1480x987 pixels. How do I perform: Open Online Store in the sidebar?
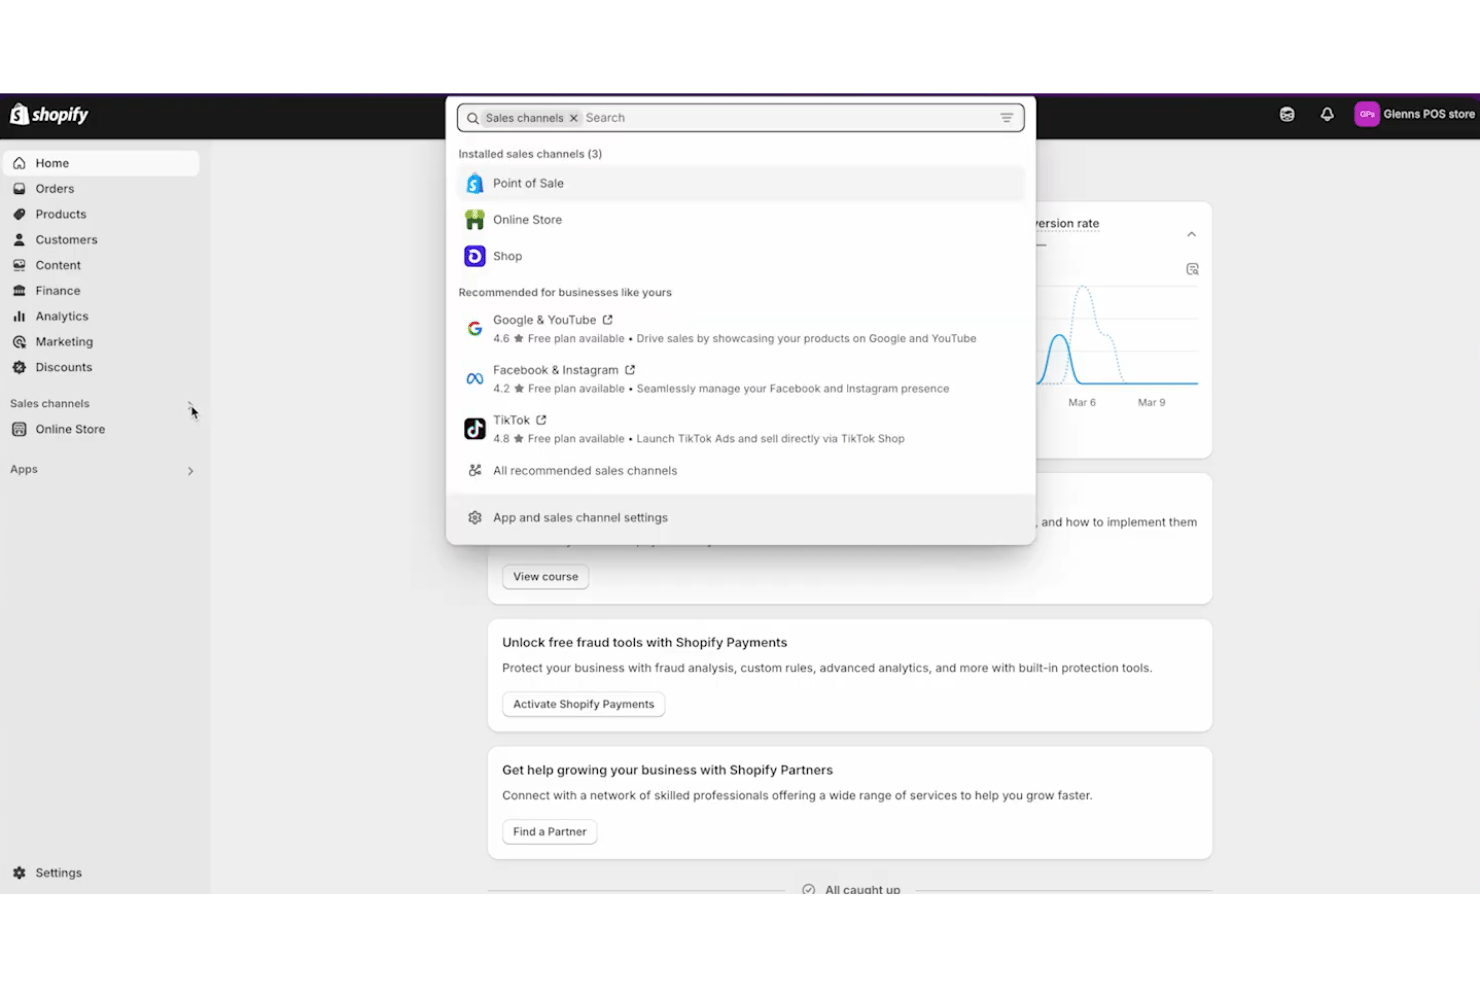(101, 429)
